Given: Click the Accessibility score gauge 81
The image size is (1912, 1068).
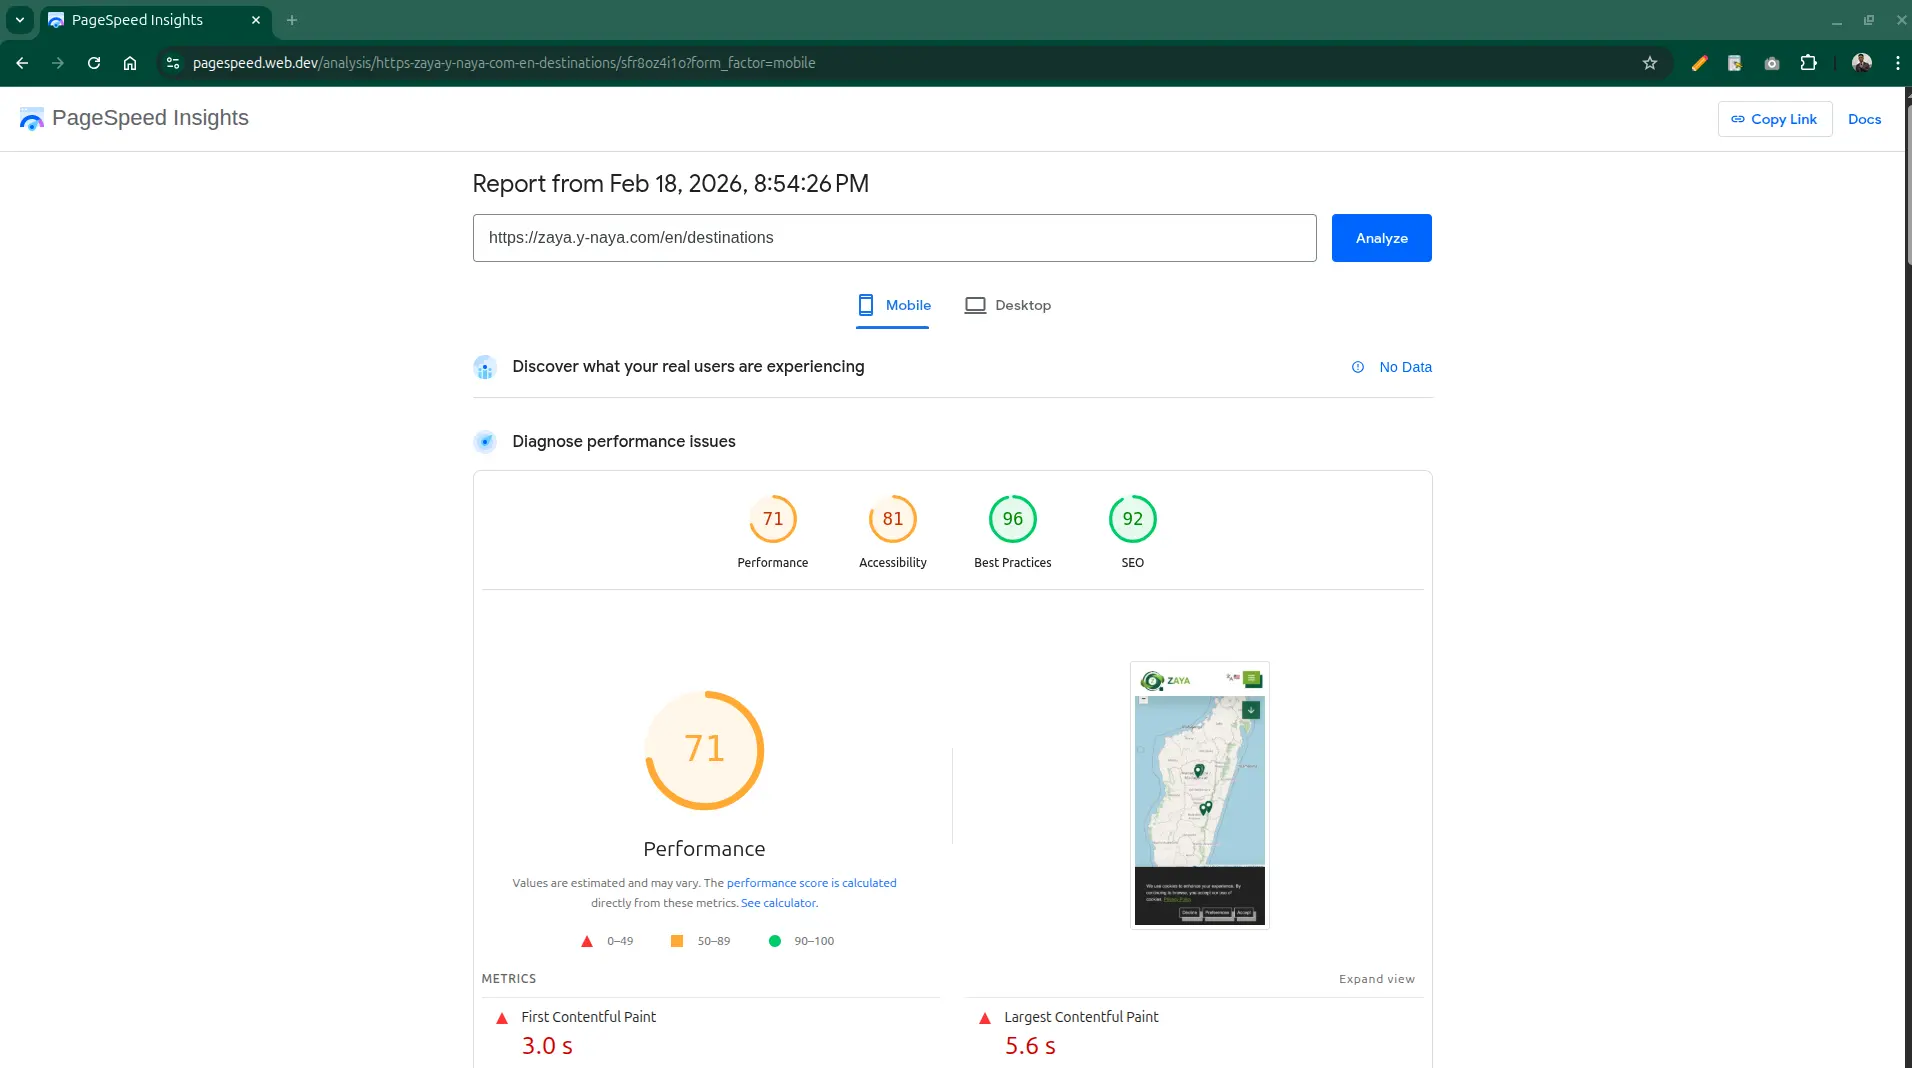Looking at the screenshot, I should point(892,519).
